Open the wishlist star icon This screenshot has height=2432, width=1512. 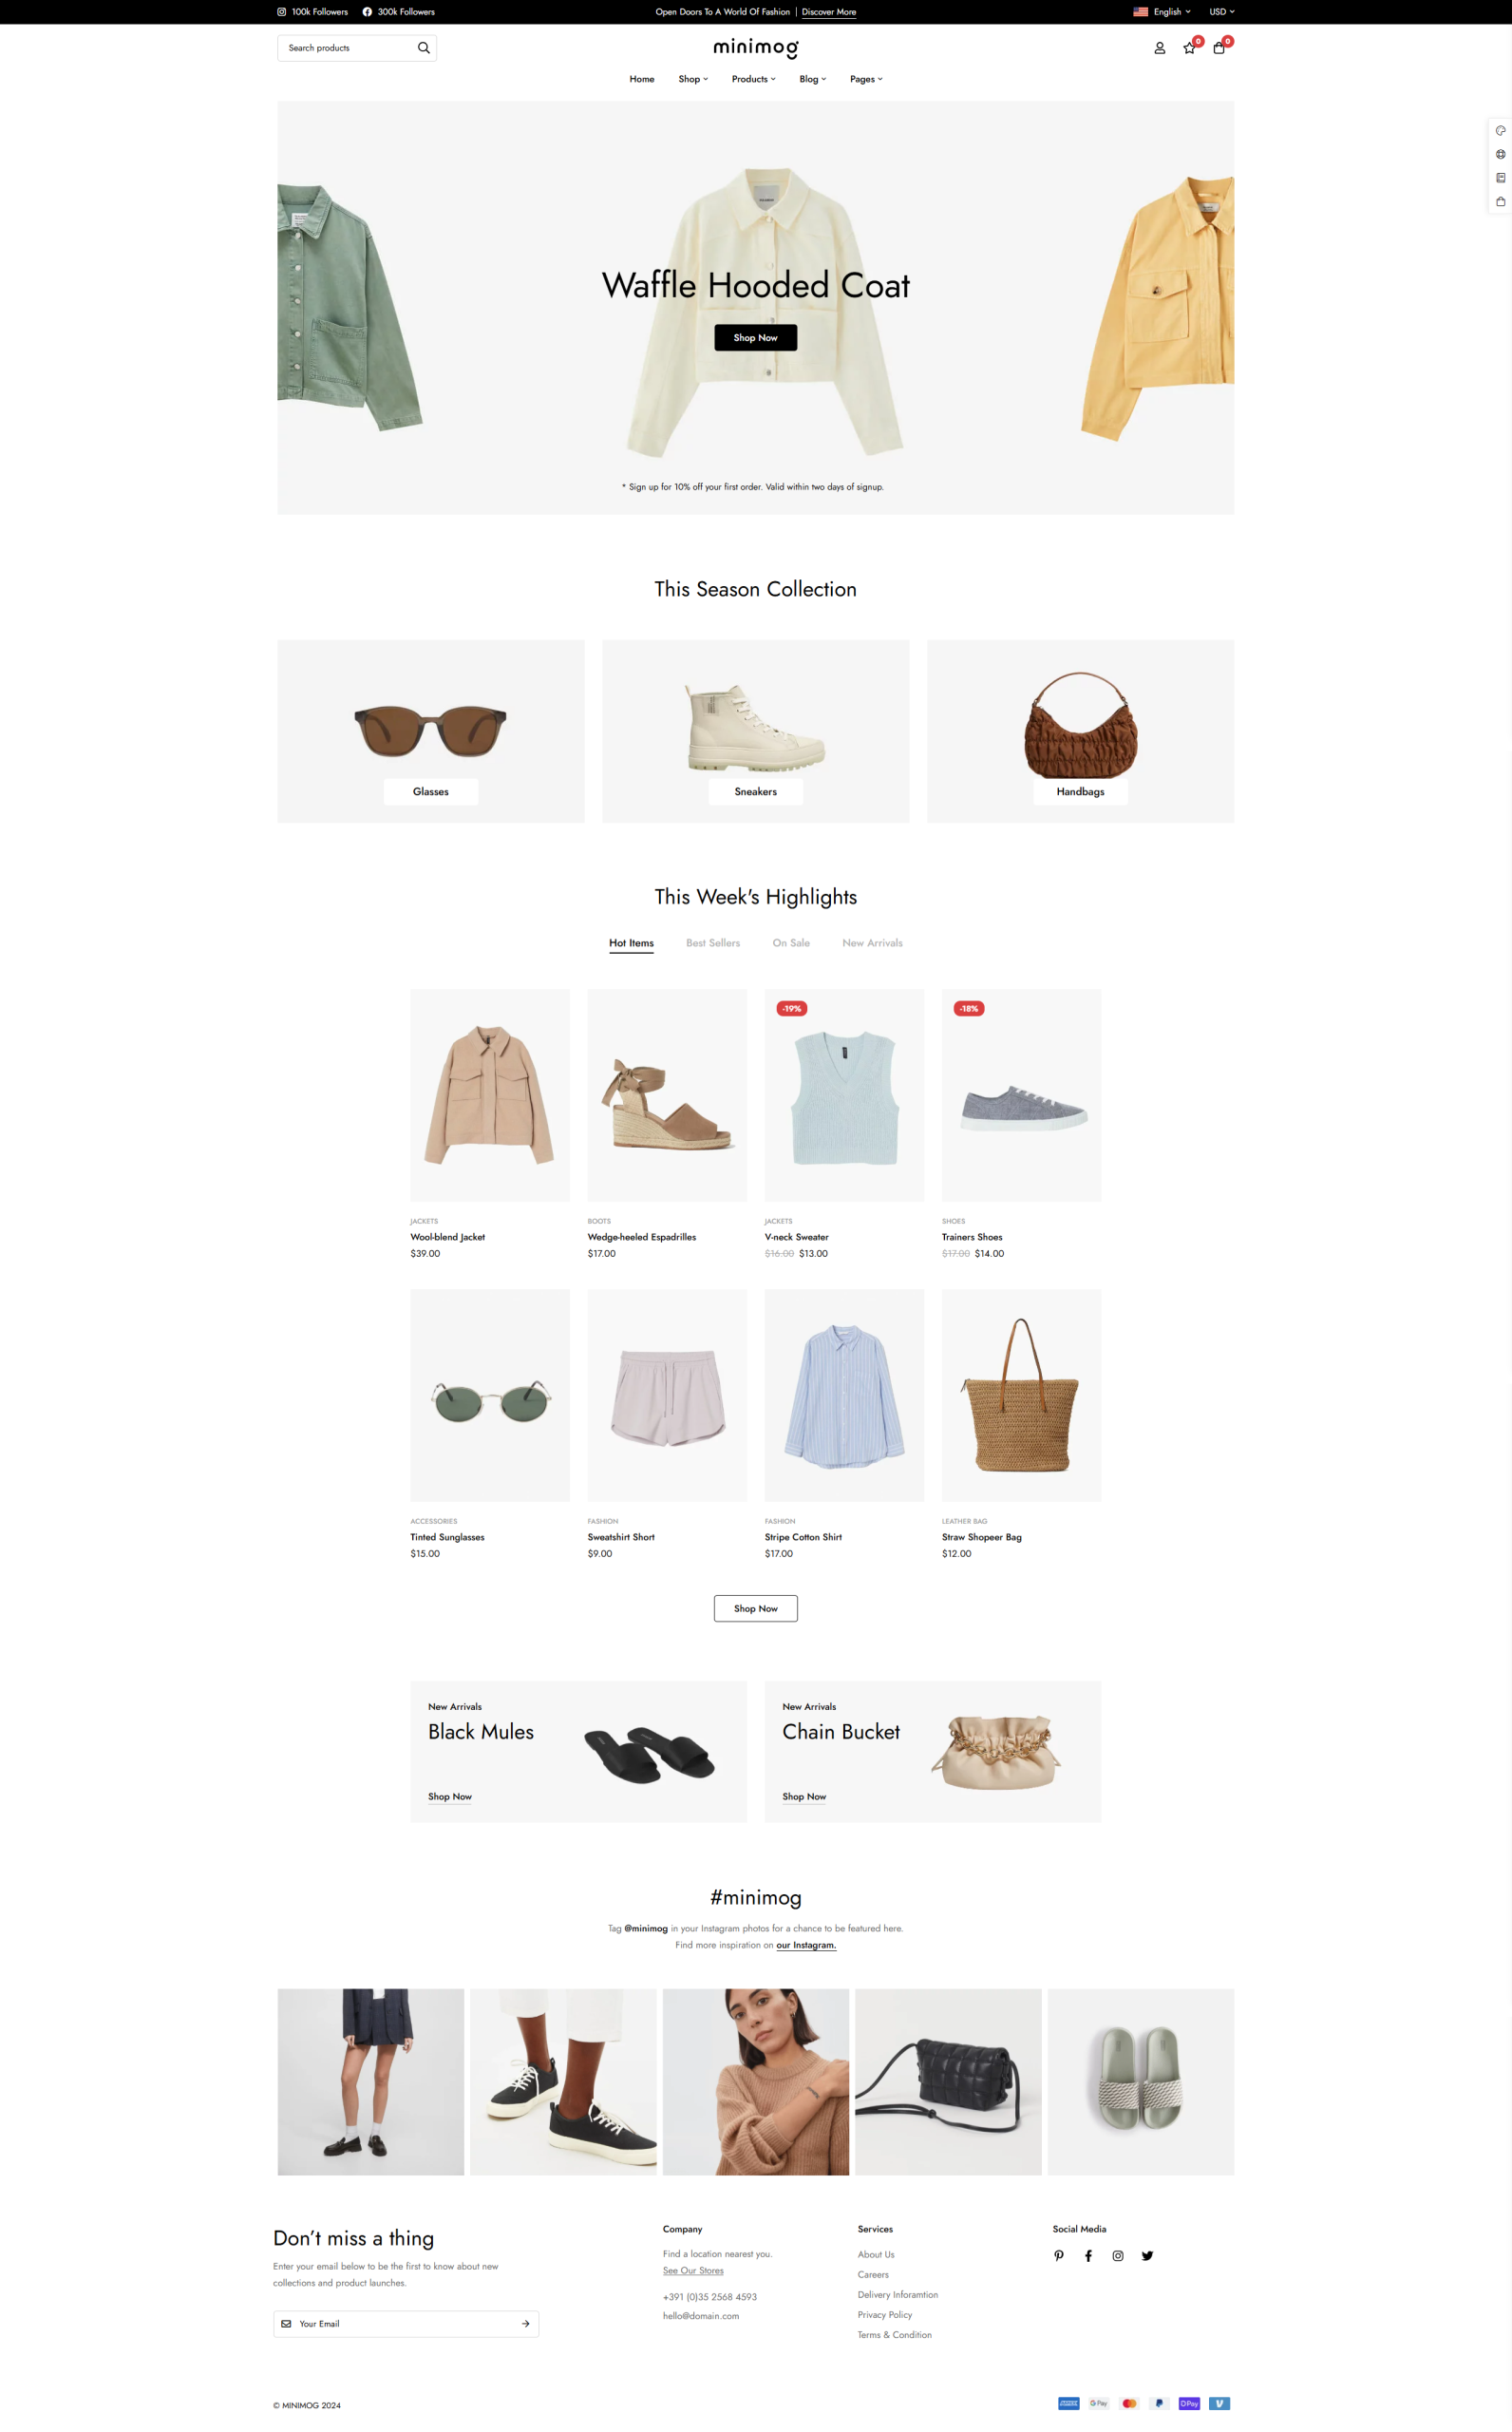1189,48
